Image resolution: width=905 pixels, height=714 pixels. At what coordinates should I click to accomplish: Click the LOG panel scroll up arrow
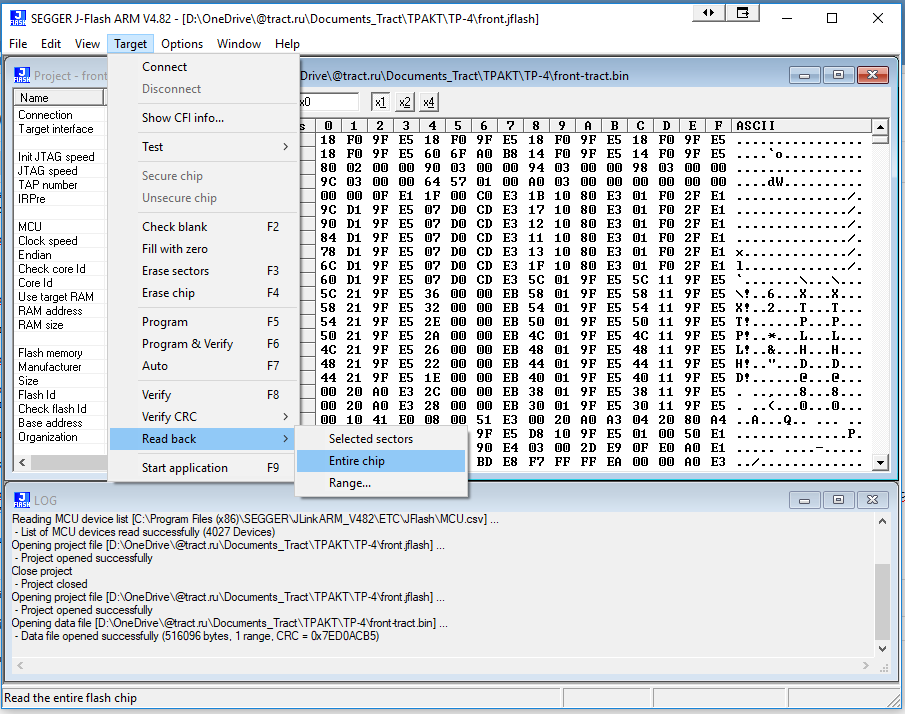pos(882,521)
